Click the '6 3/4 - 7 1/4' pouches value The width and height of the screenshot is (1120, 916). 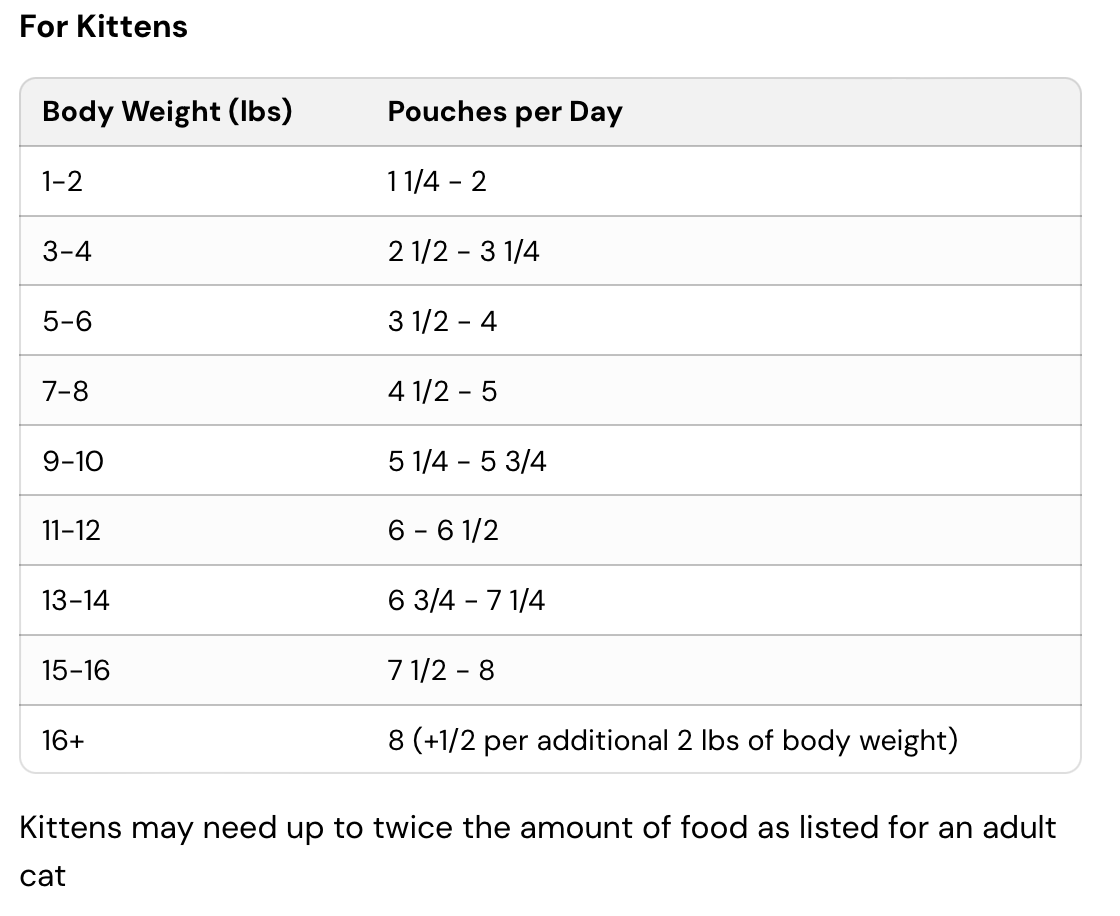coord(466,600)
